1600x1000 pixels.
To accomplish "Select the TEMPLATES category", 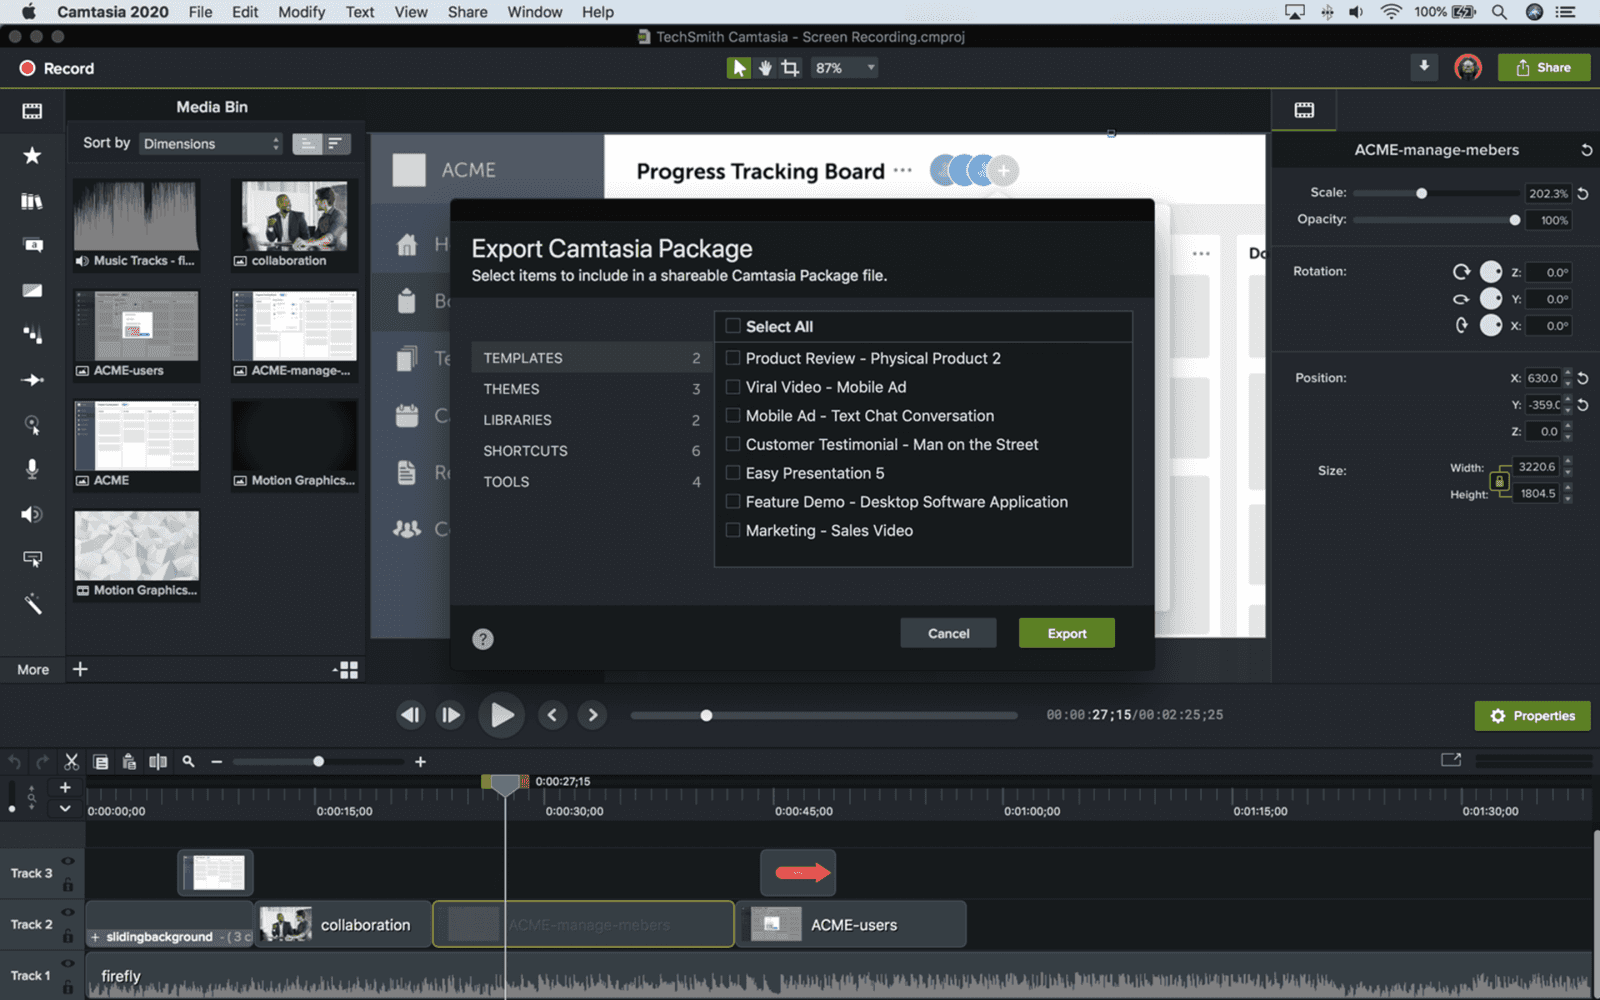I will click(591, 358).
